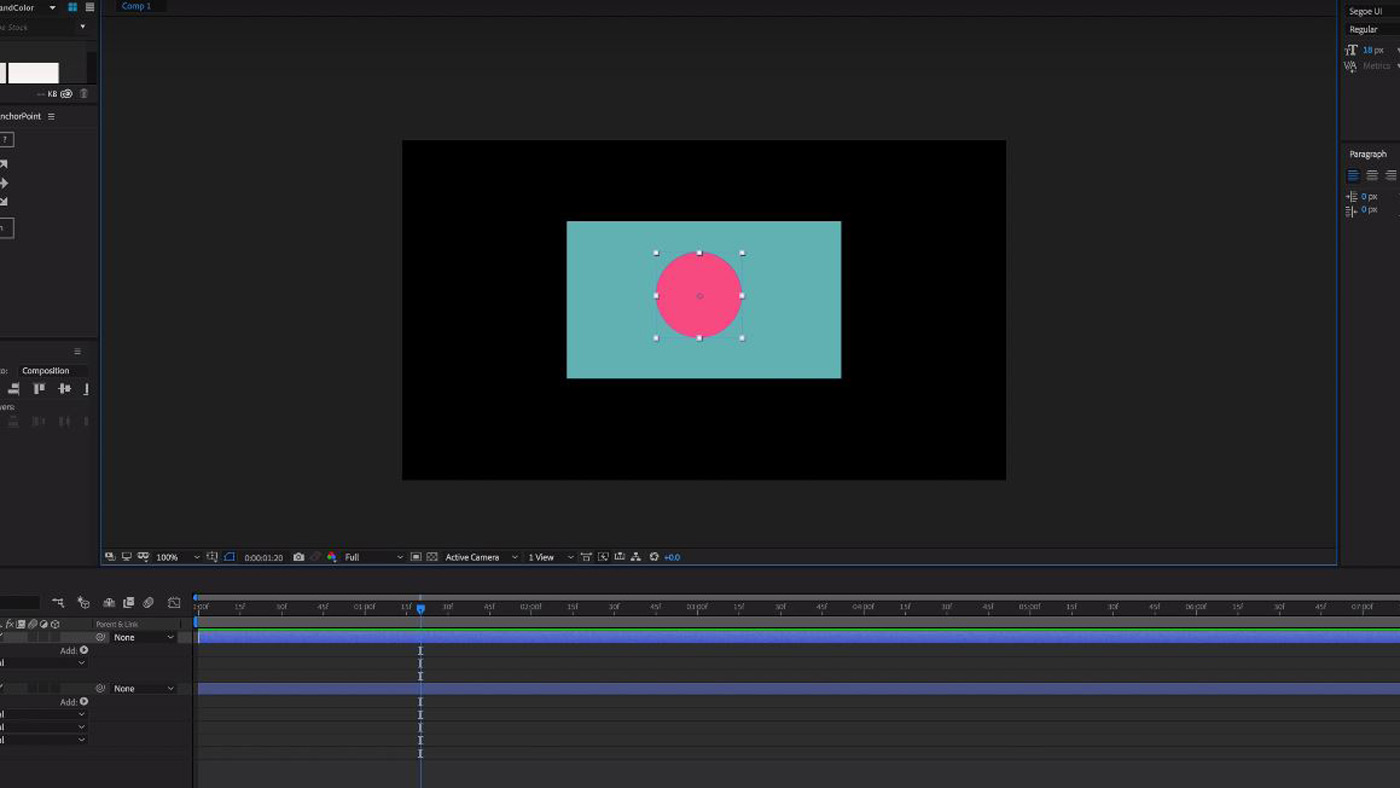Click the playhead on the timeline ruler

(420, 605)
